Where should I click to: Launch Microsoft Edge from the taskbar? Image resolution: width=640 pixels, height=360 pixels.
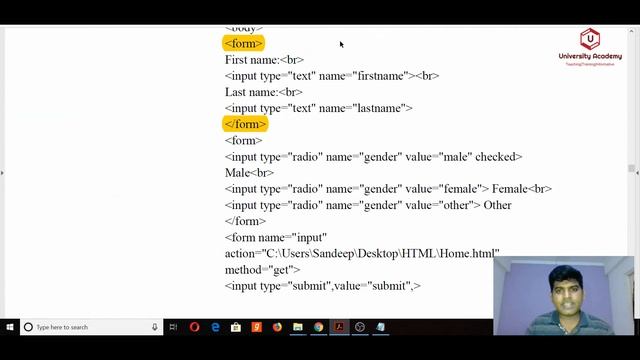(x=215, y=327)
